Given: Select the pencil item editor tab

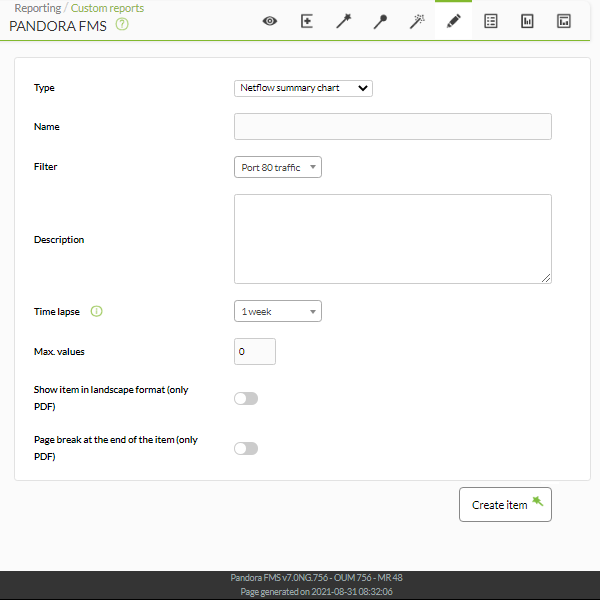Looking at the screenshot, I should pos(453,21).
